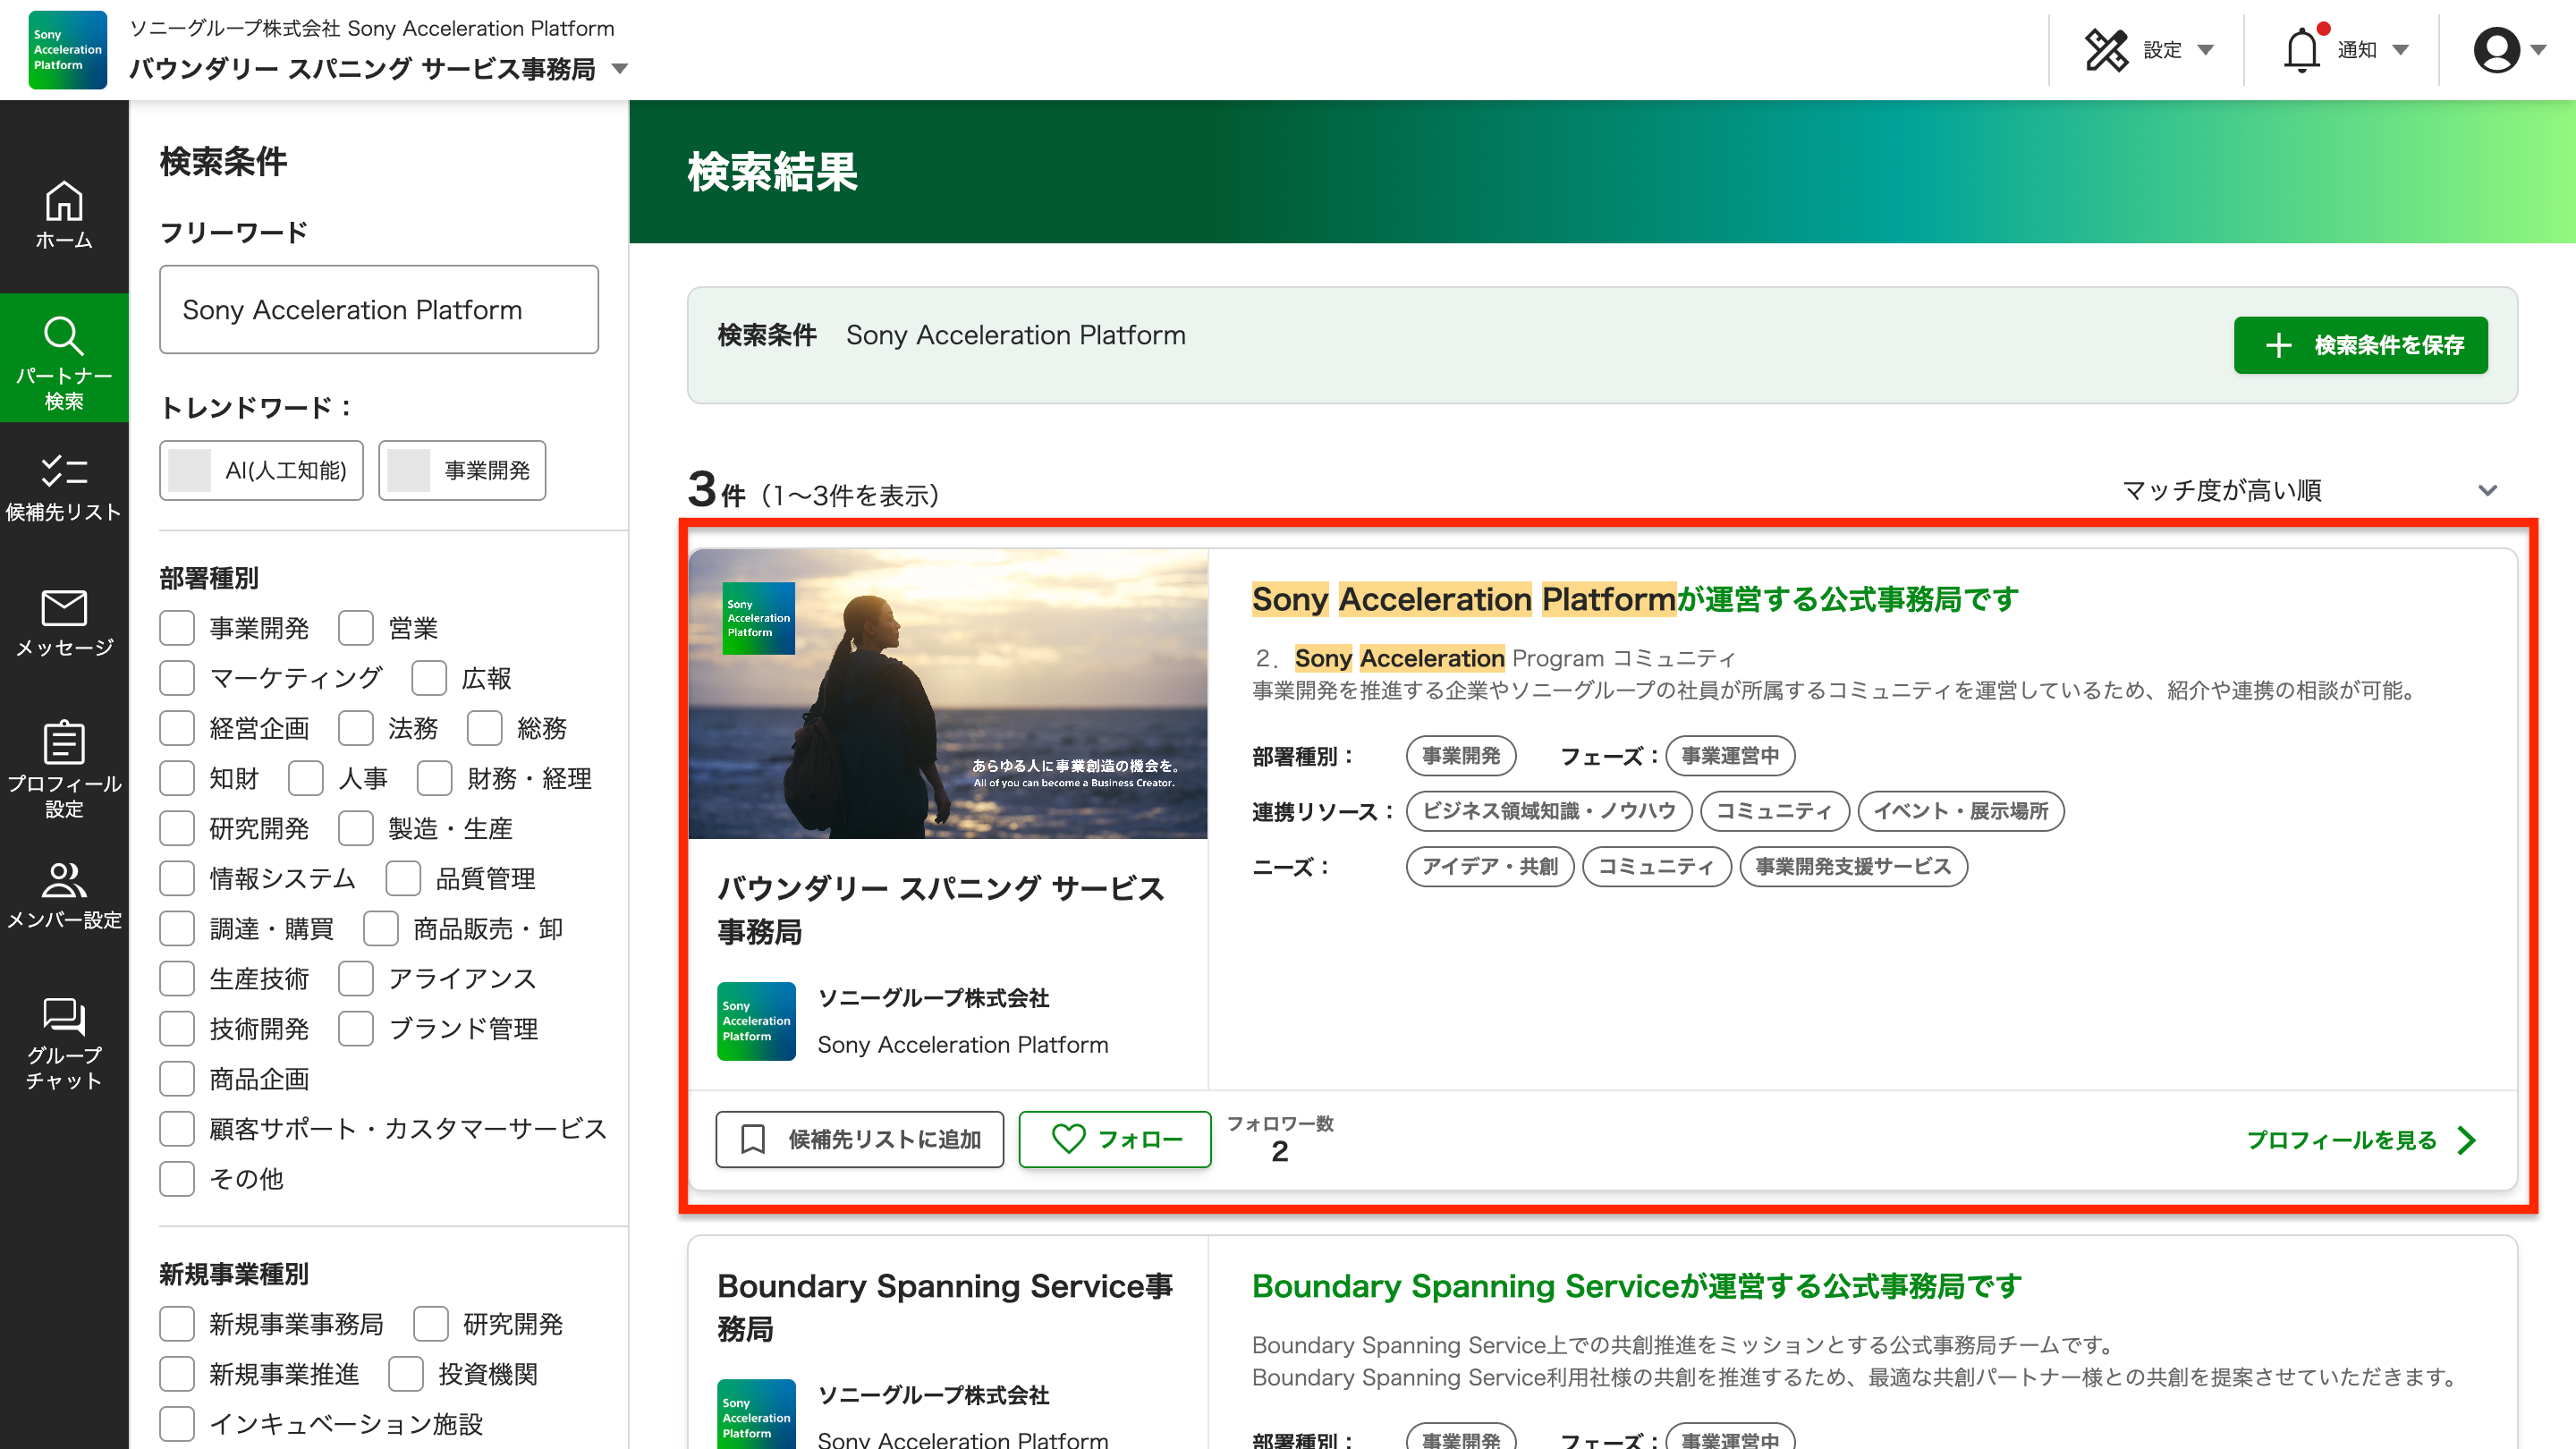Open メンバー設定 people icon

pyautogui.click(x=64, y=880)
